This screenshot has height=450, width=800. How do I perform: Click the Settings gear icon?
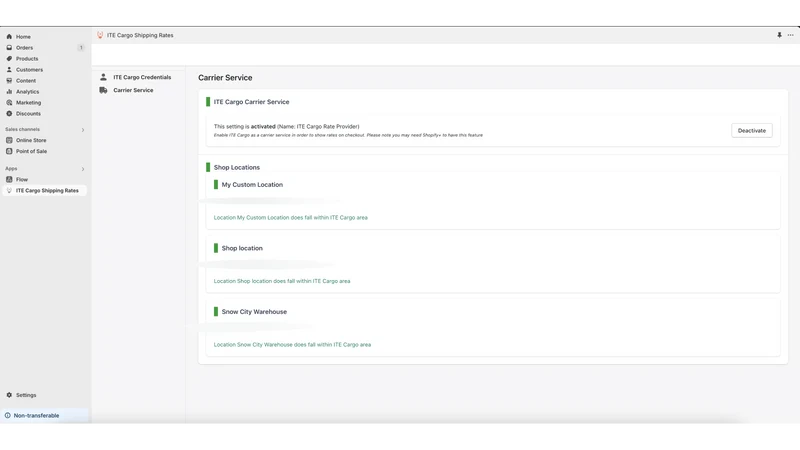tap(9, 395)
